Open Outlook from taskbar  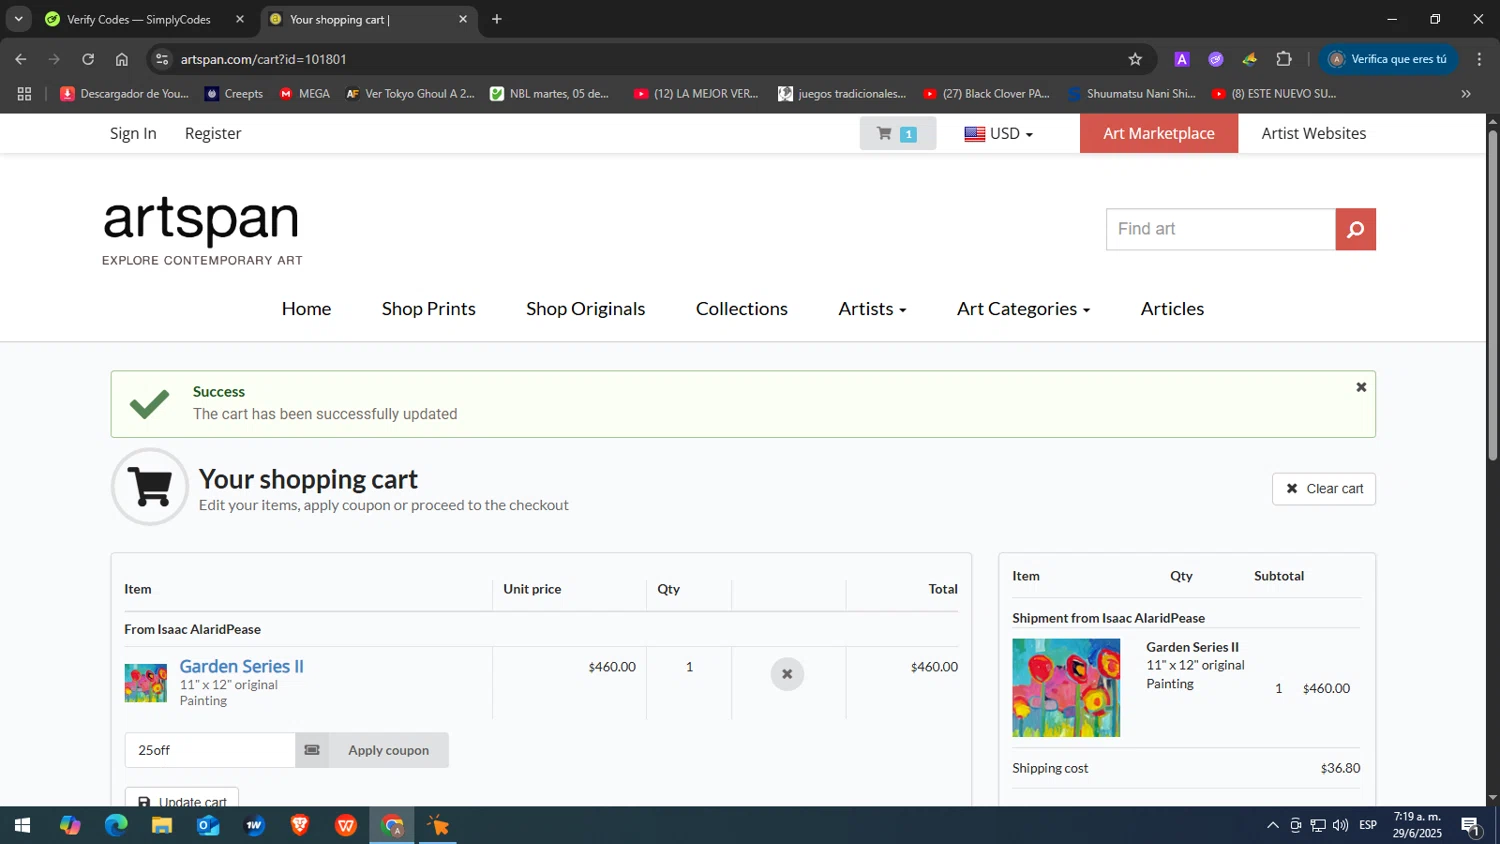point(208,826)
